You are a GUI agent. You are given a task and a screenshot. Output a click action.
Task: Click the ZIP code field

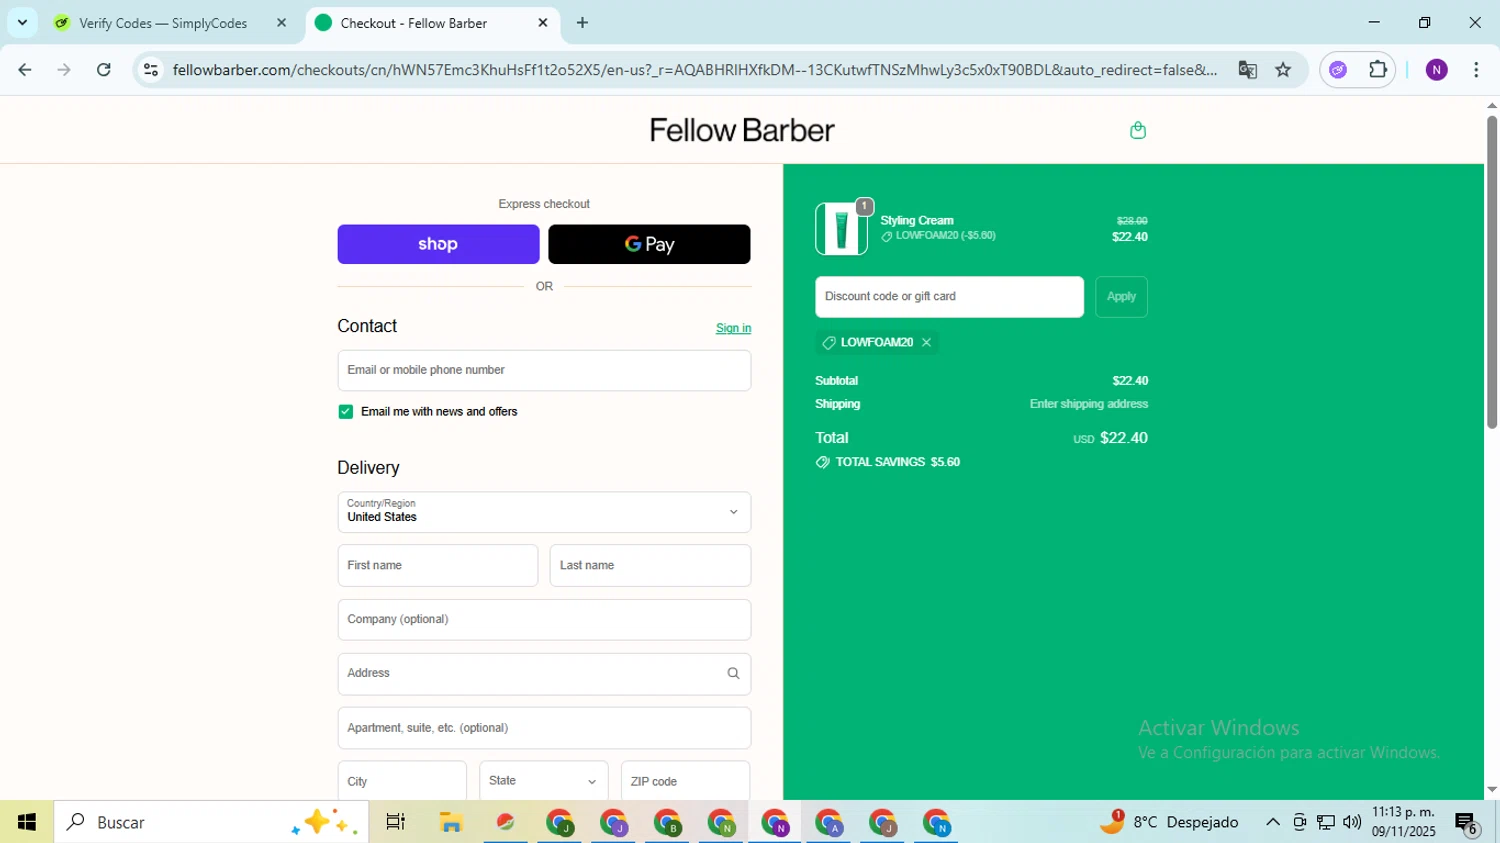[x=685, y=781]
